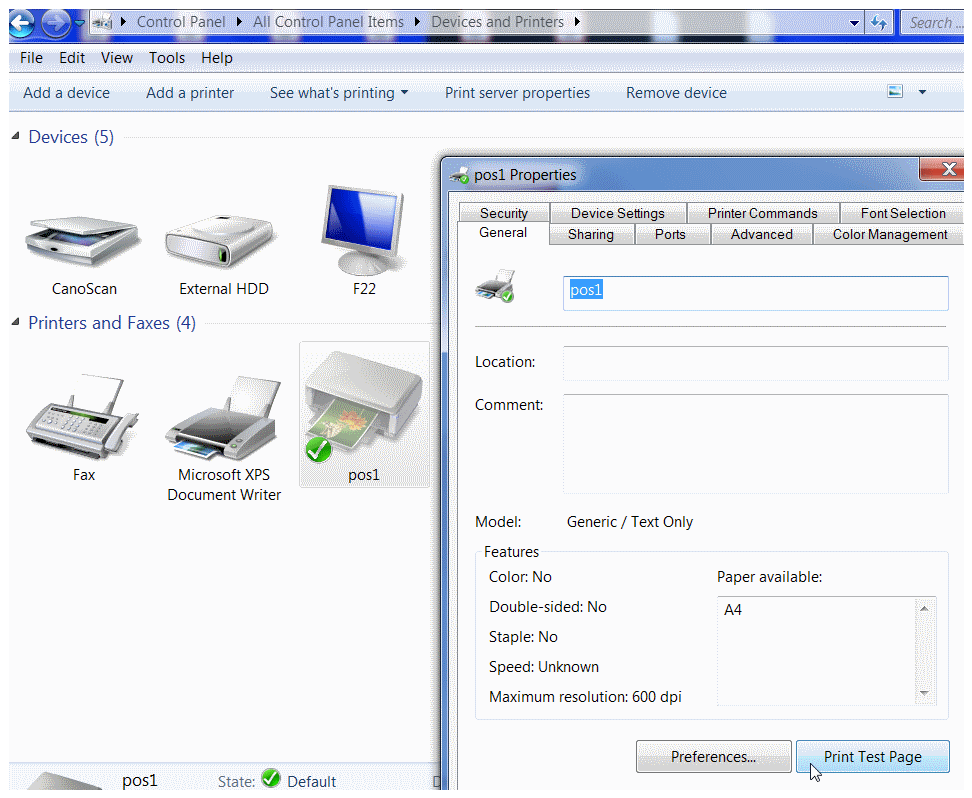Select the Microsoft XPS Document Writer icon

pyautogui.click(x=223, y=419)
